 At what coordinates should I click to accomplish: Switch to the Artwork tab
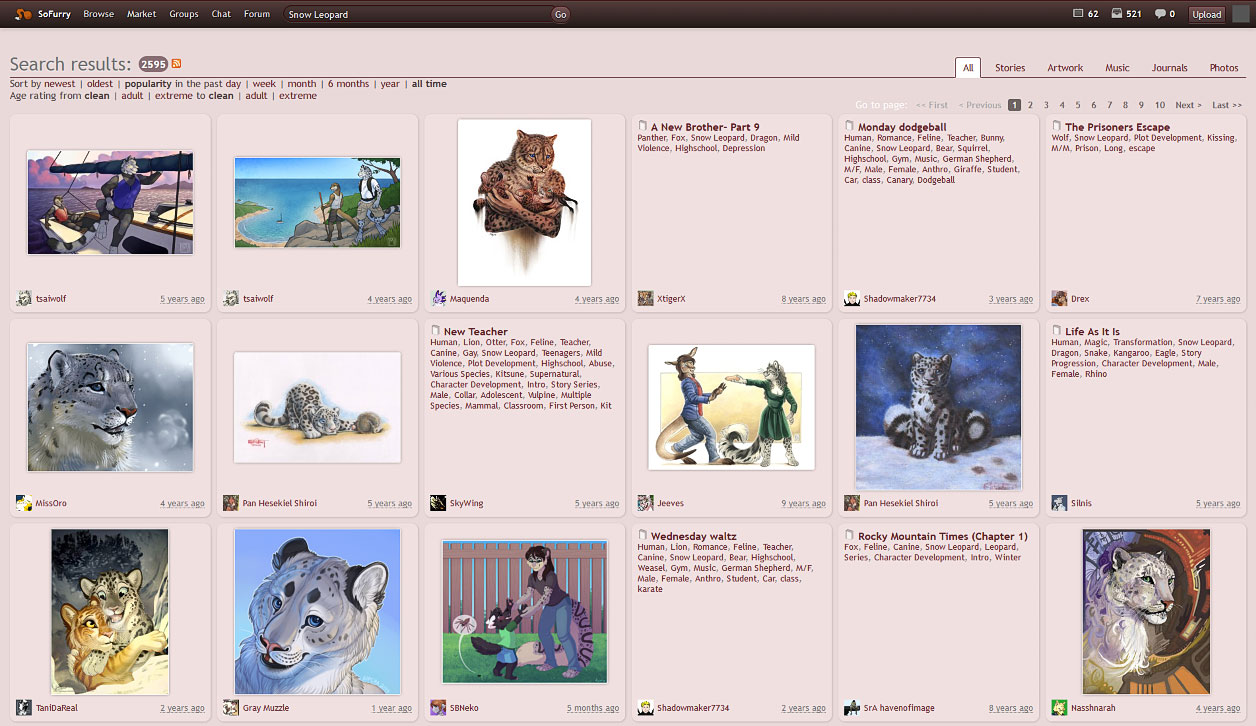[x=1064, y=67]
